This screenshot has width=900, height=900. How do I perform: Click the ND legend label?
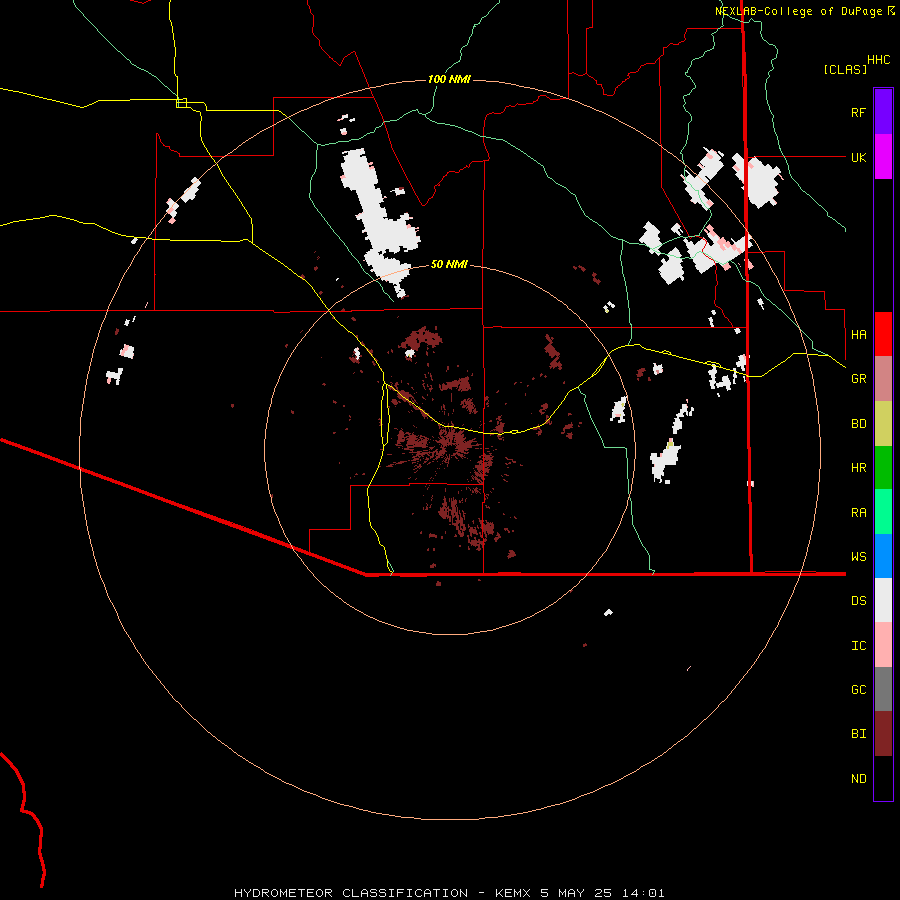tap(858, 779)
